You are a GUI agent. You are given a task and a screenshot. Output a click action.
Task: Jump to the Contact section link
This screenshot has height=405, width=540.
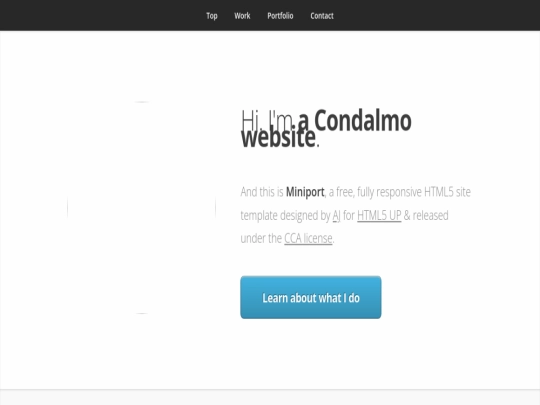322,16
